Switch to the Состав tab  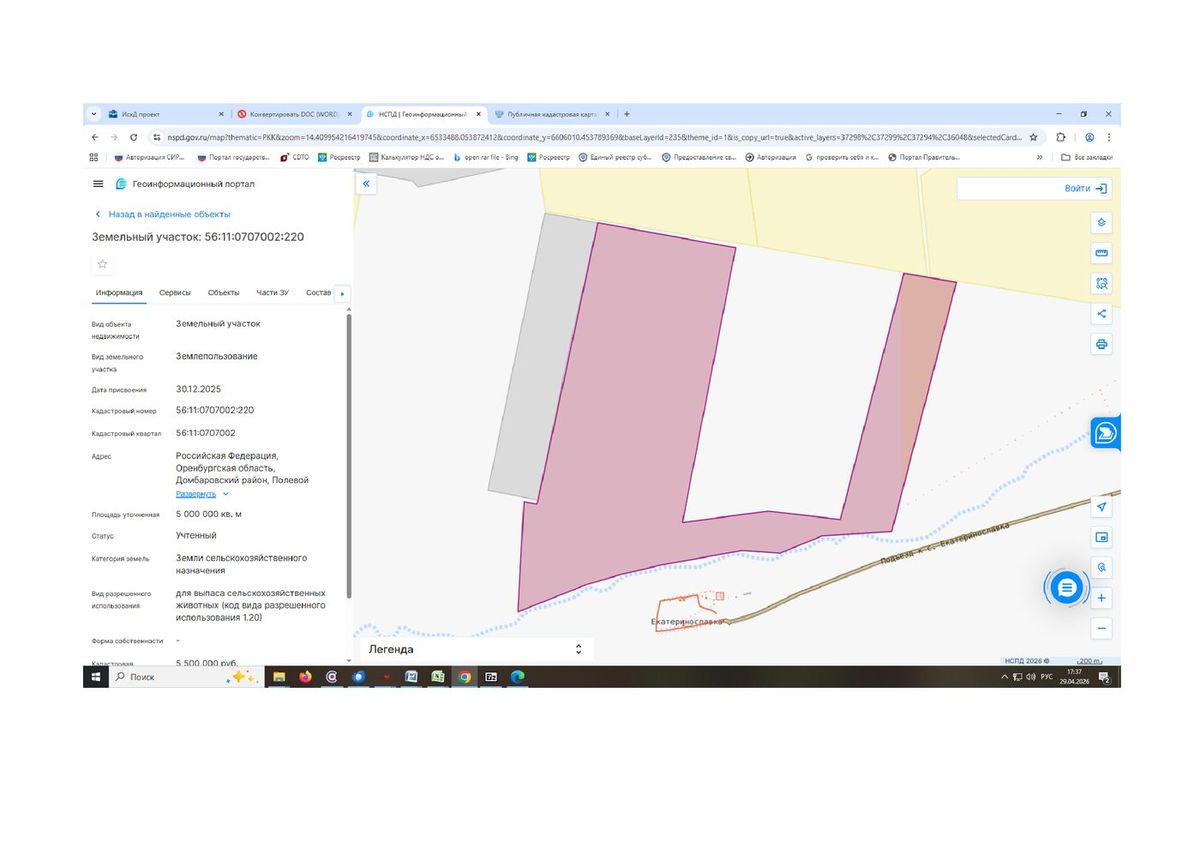[x=318, y=292]
